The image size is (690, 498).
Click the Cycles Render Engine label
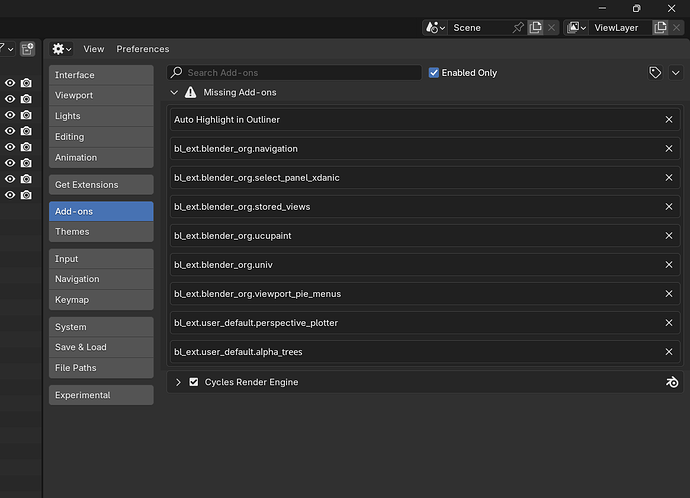tap(251, 382)
